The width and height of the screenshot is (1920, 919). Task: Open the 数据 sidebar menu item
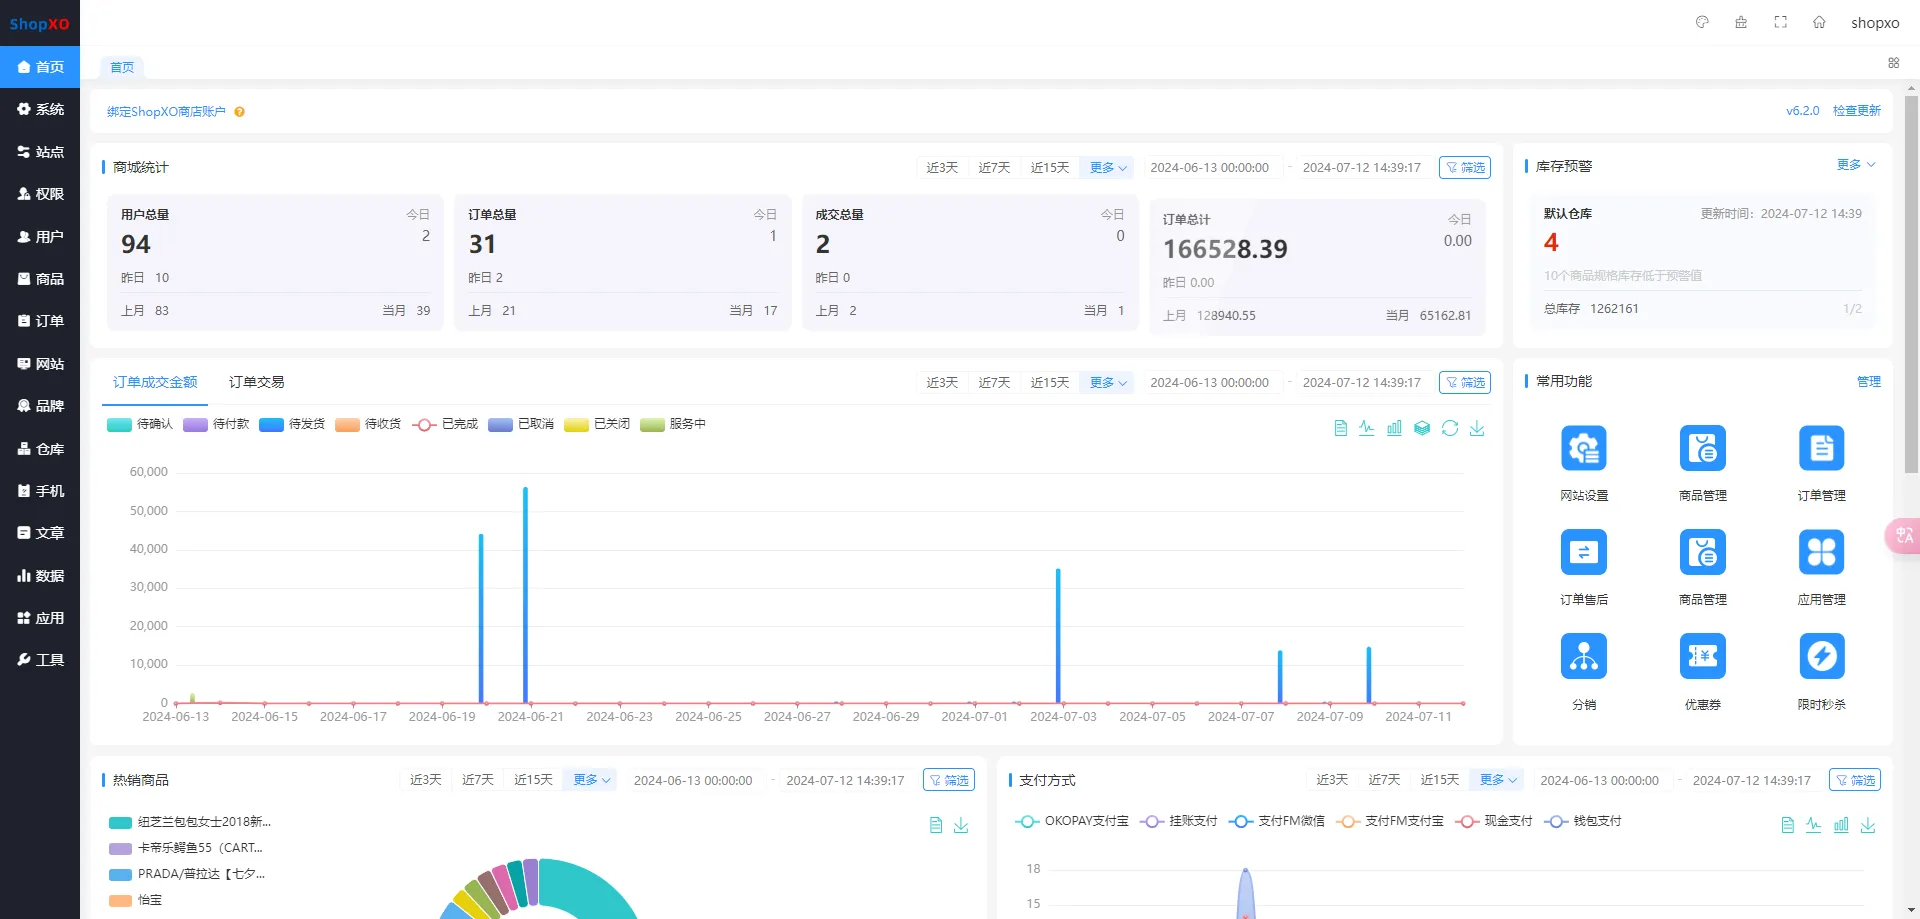[40, 576]
